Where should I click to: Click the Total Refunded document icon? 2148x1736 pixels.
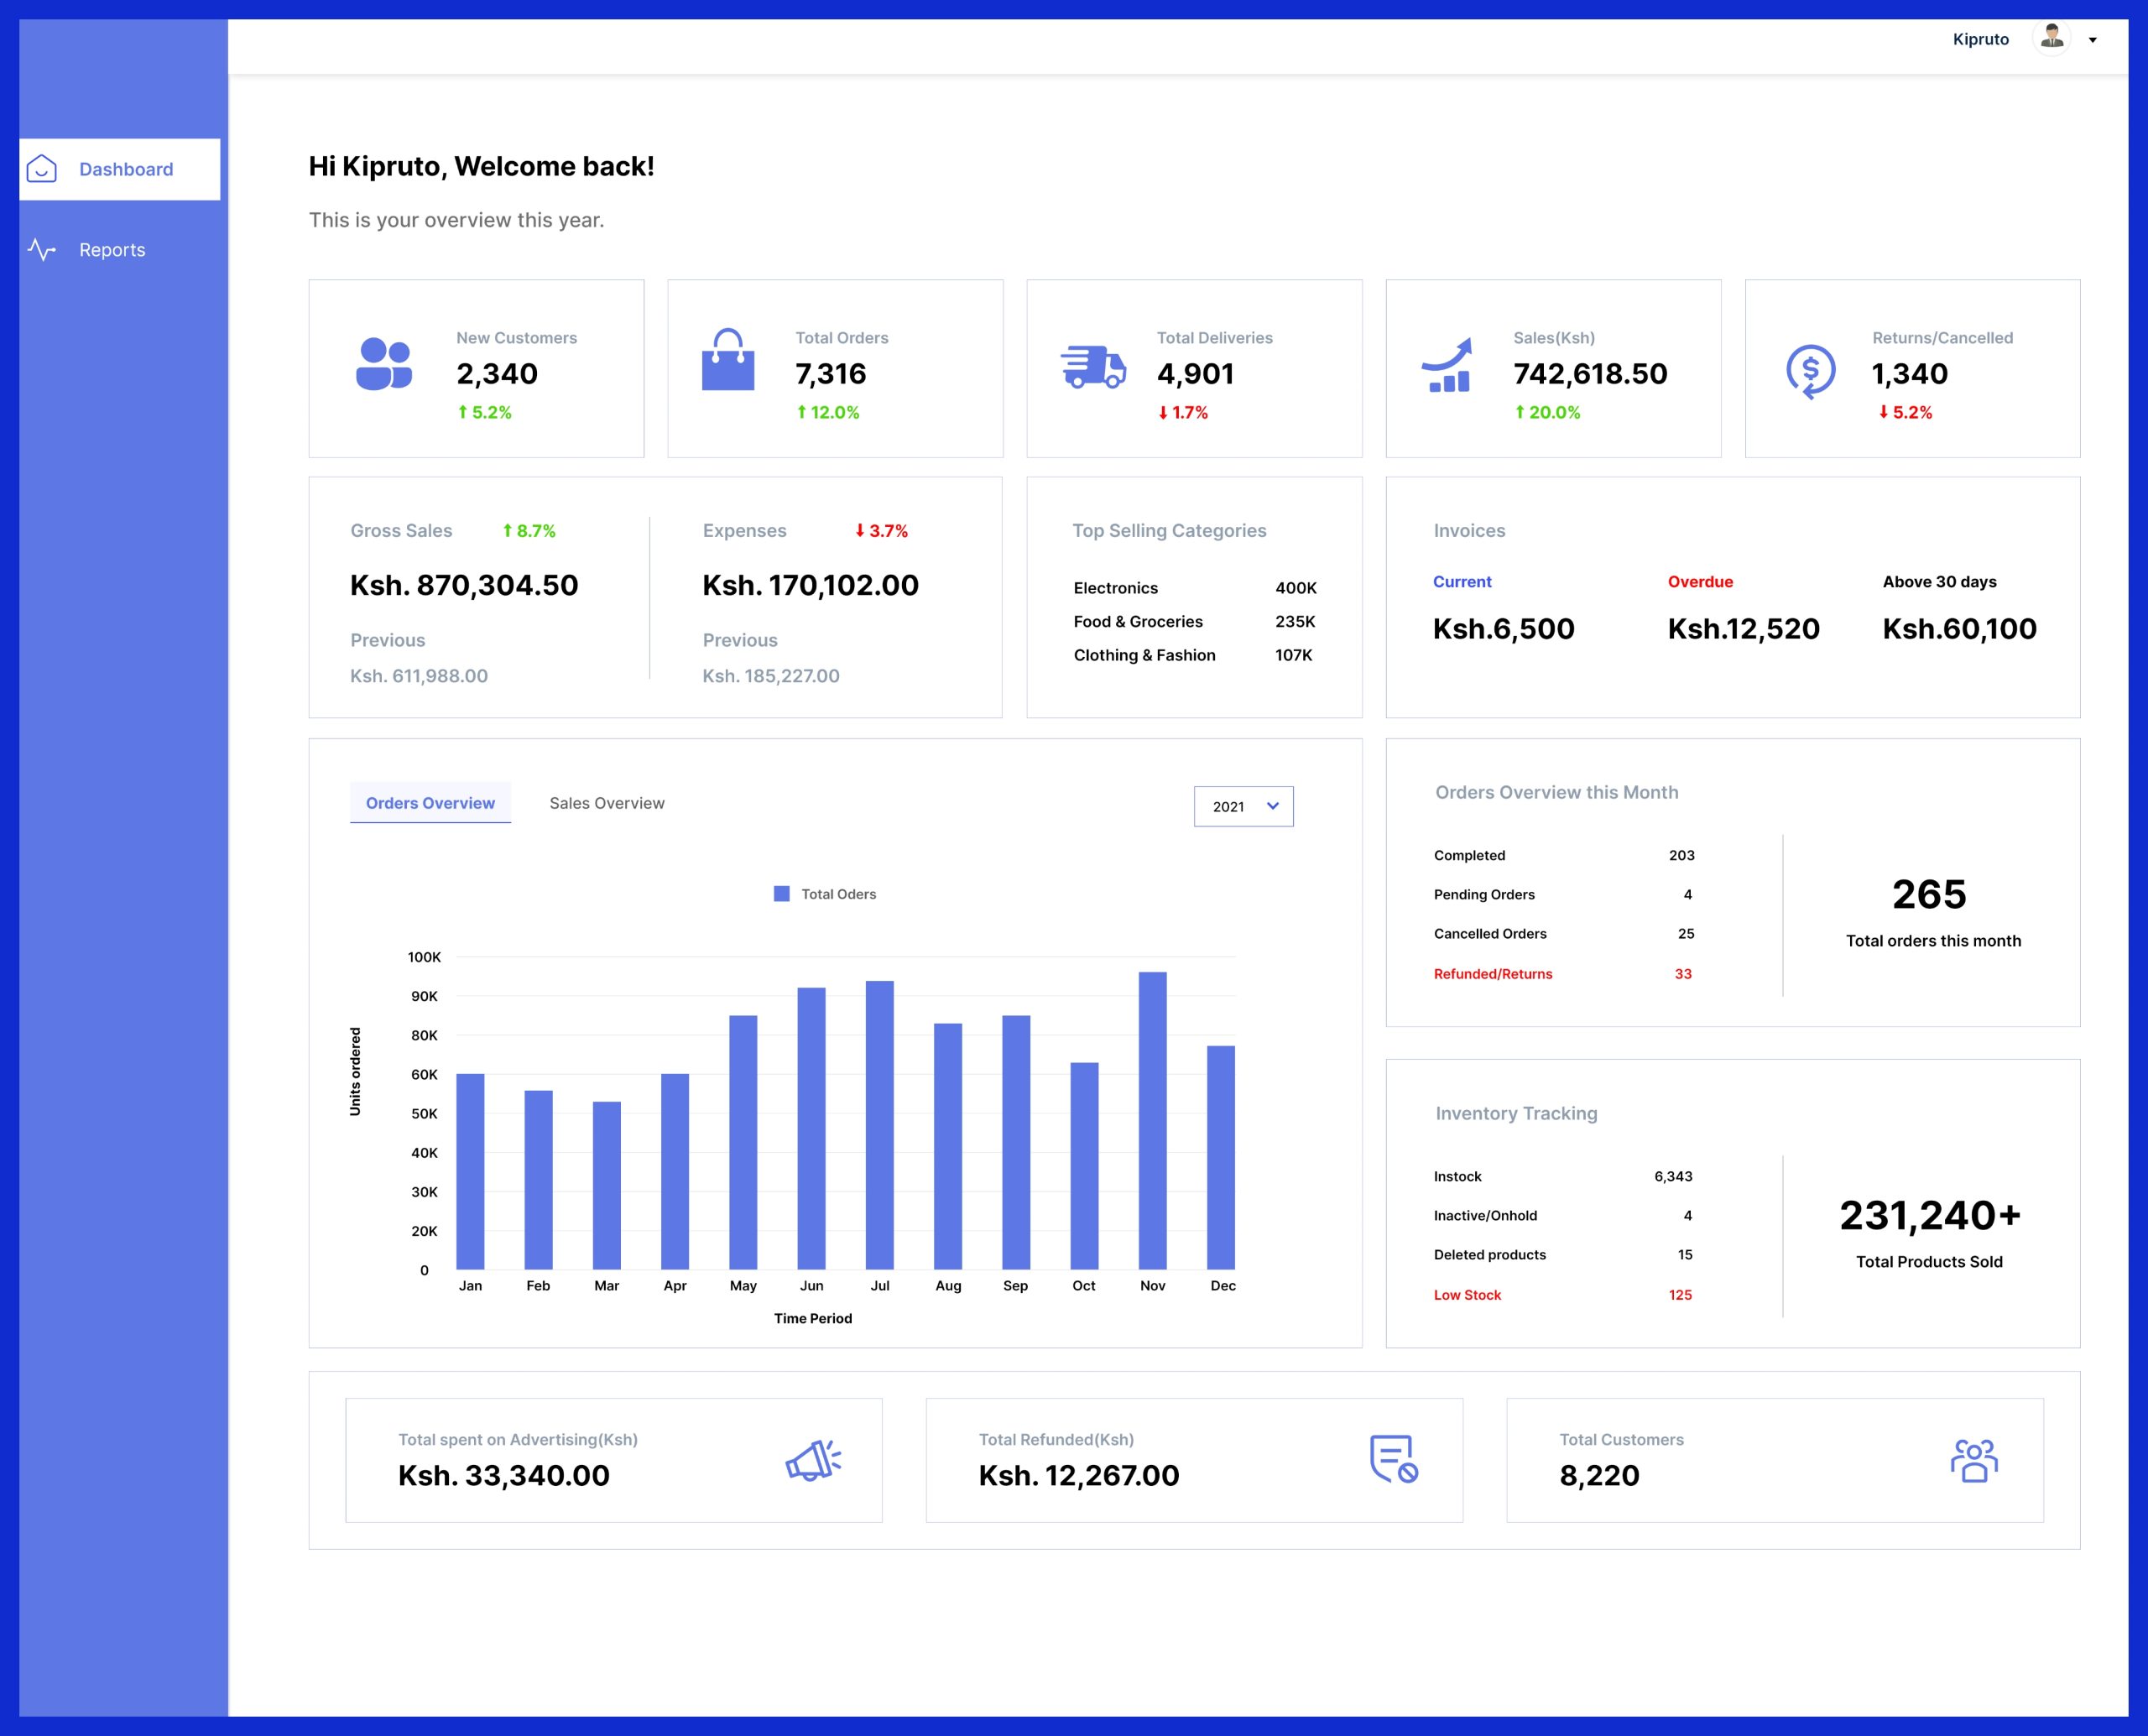coord(1393,1459)
